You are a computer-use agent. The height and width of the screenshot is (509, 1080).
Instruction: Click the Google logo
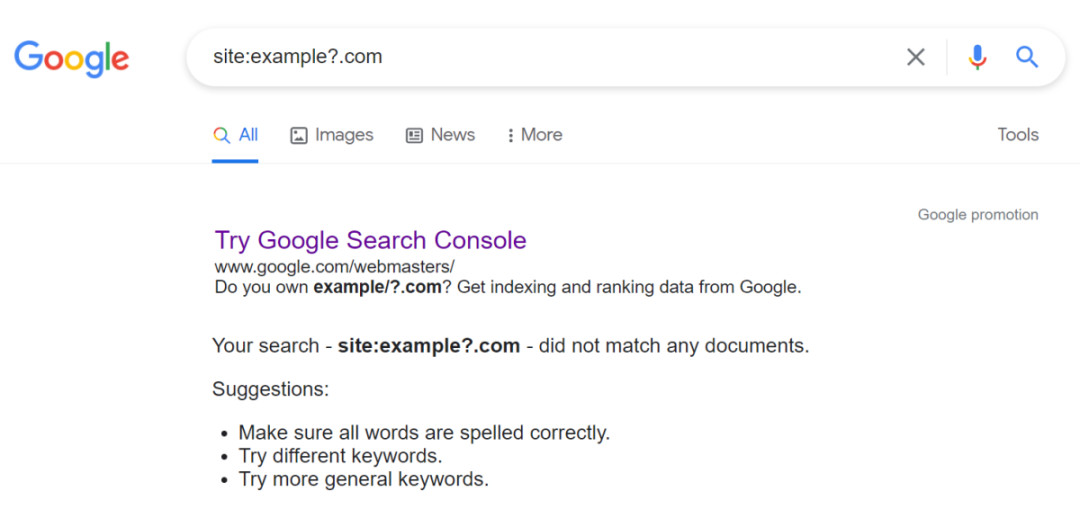coord(71,57)
